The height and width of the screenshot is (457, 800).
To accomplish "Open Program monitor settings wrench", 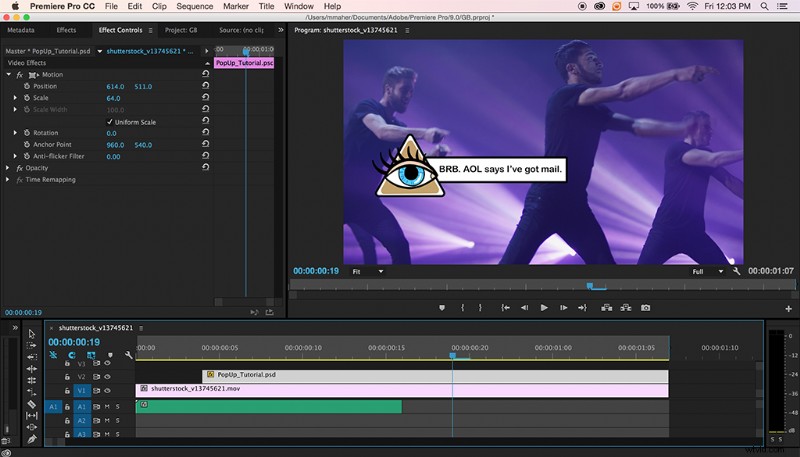I will click(x=736, y=271).
